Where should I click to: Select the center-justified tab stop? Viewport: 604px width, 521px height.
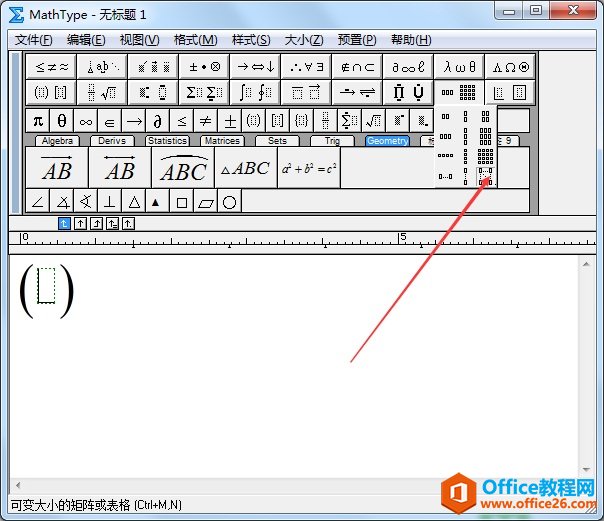pyautogui.click(x=80, y=223)
